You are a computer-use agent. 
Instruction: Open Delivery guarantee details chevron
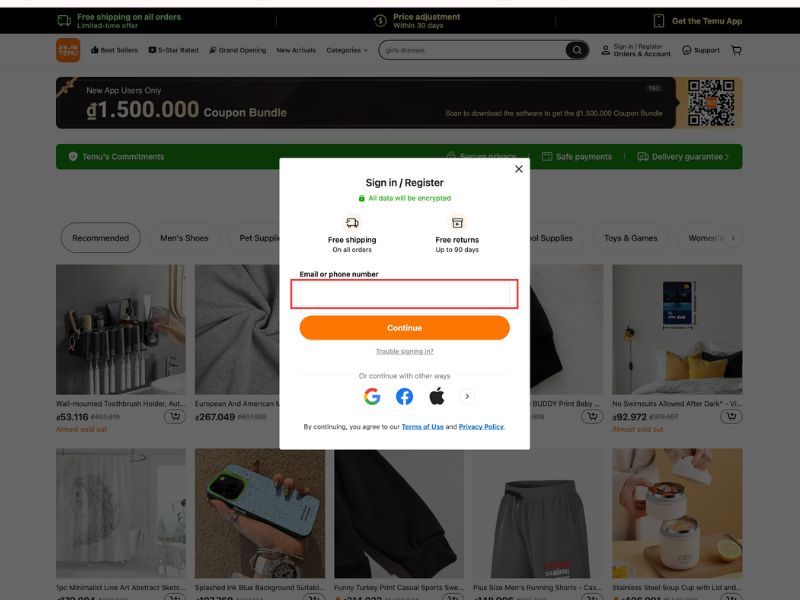point(727,157)
